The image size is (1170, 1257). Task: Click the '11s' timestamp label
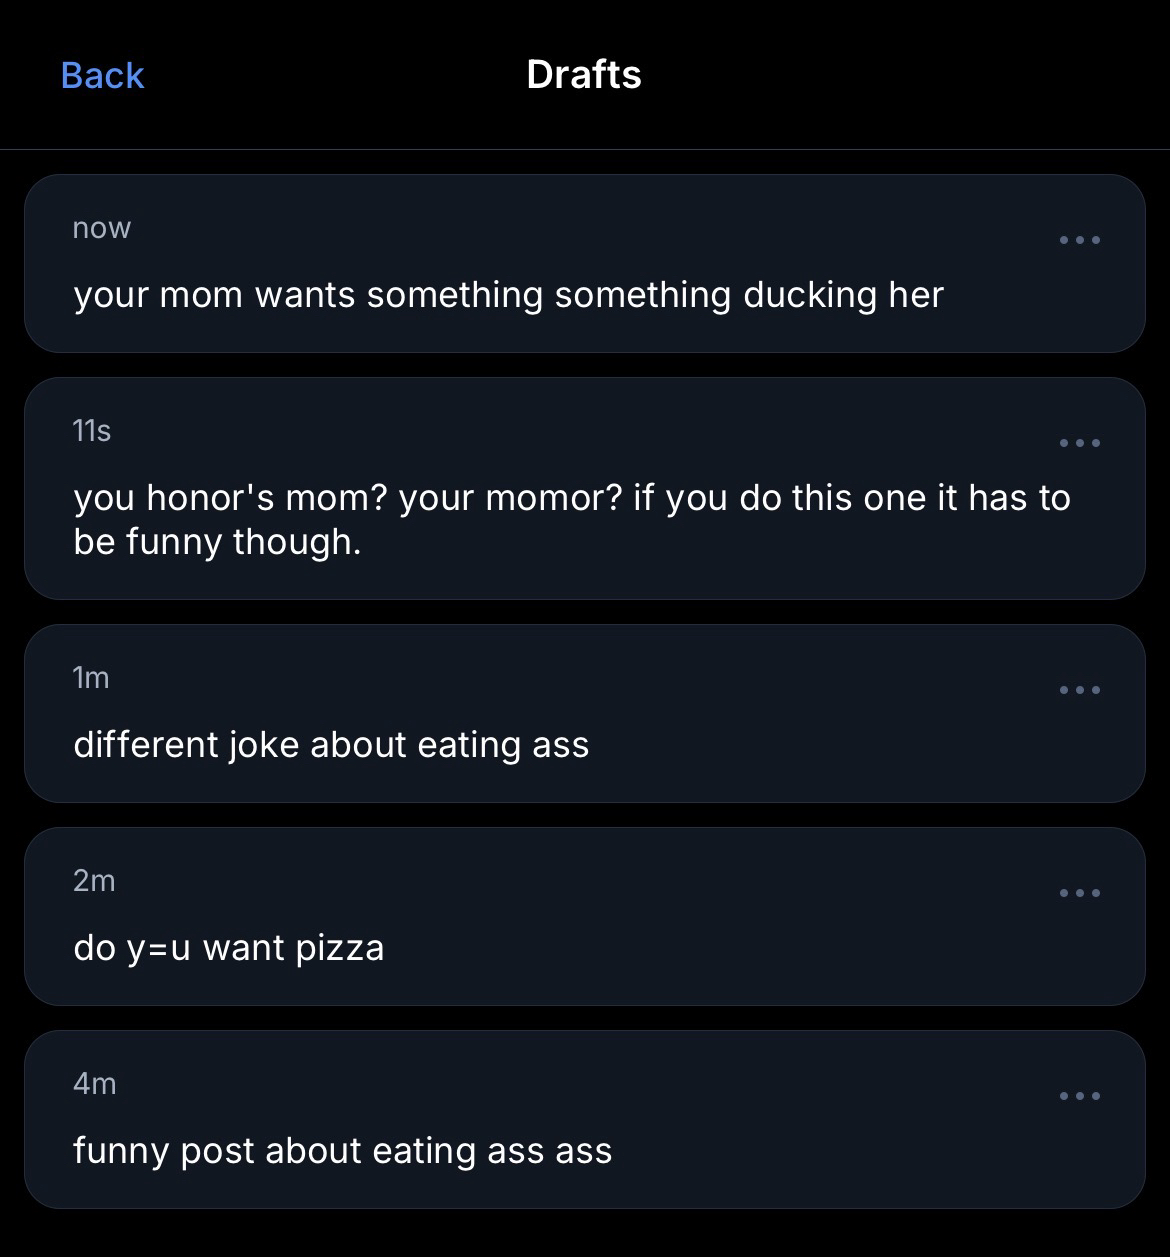(92, 431)
